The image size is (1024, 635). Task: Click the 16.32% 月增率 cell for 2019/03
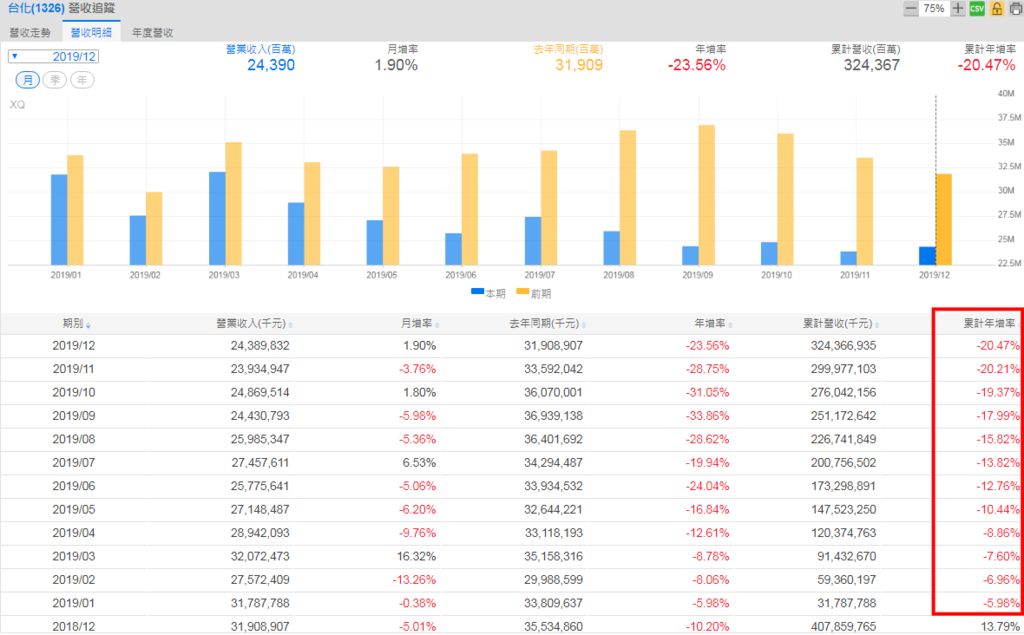pos(416,557)
